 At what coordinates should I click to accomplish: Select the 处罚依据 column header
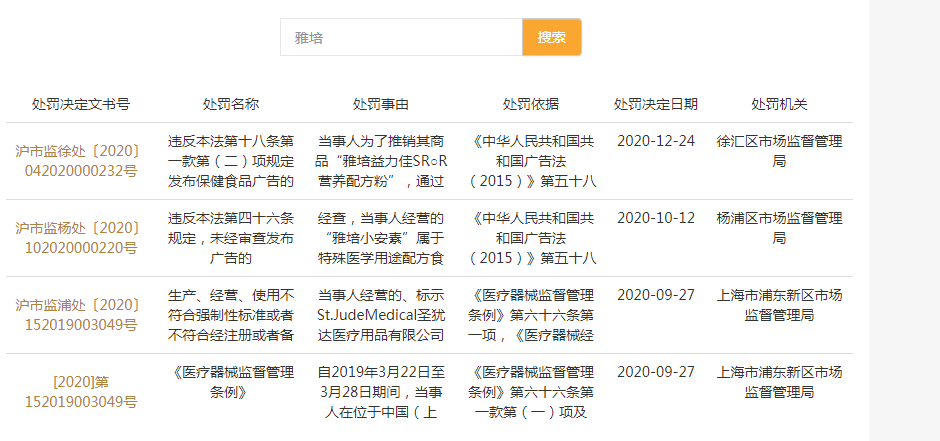[x=531, y=104]
